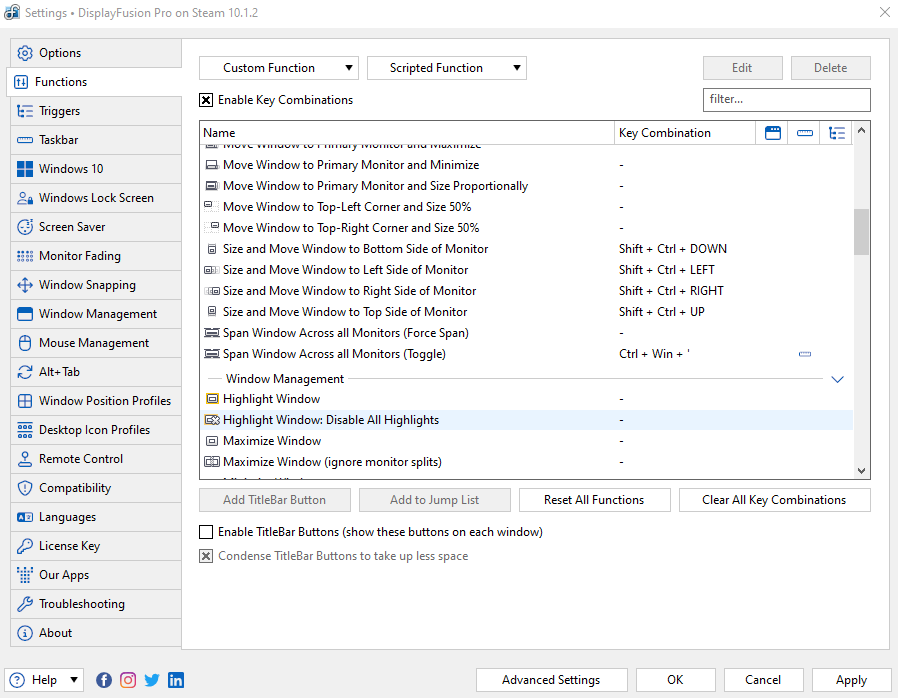Click the Facebook icon in footer
Image resolution: width=898 pixels, height=698 pixels.
104,680
